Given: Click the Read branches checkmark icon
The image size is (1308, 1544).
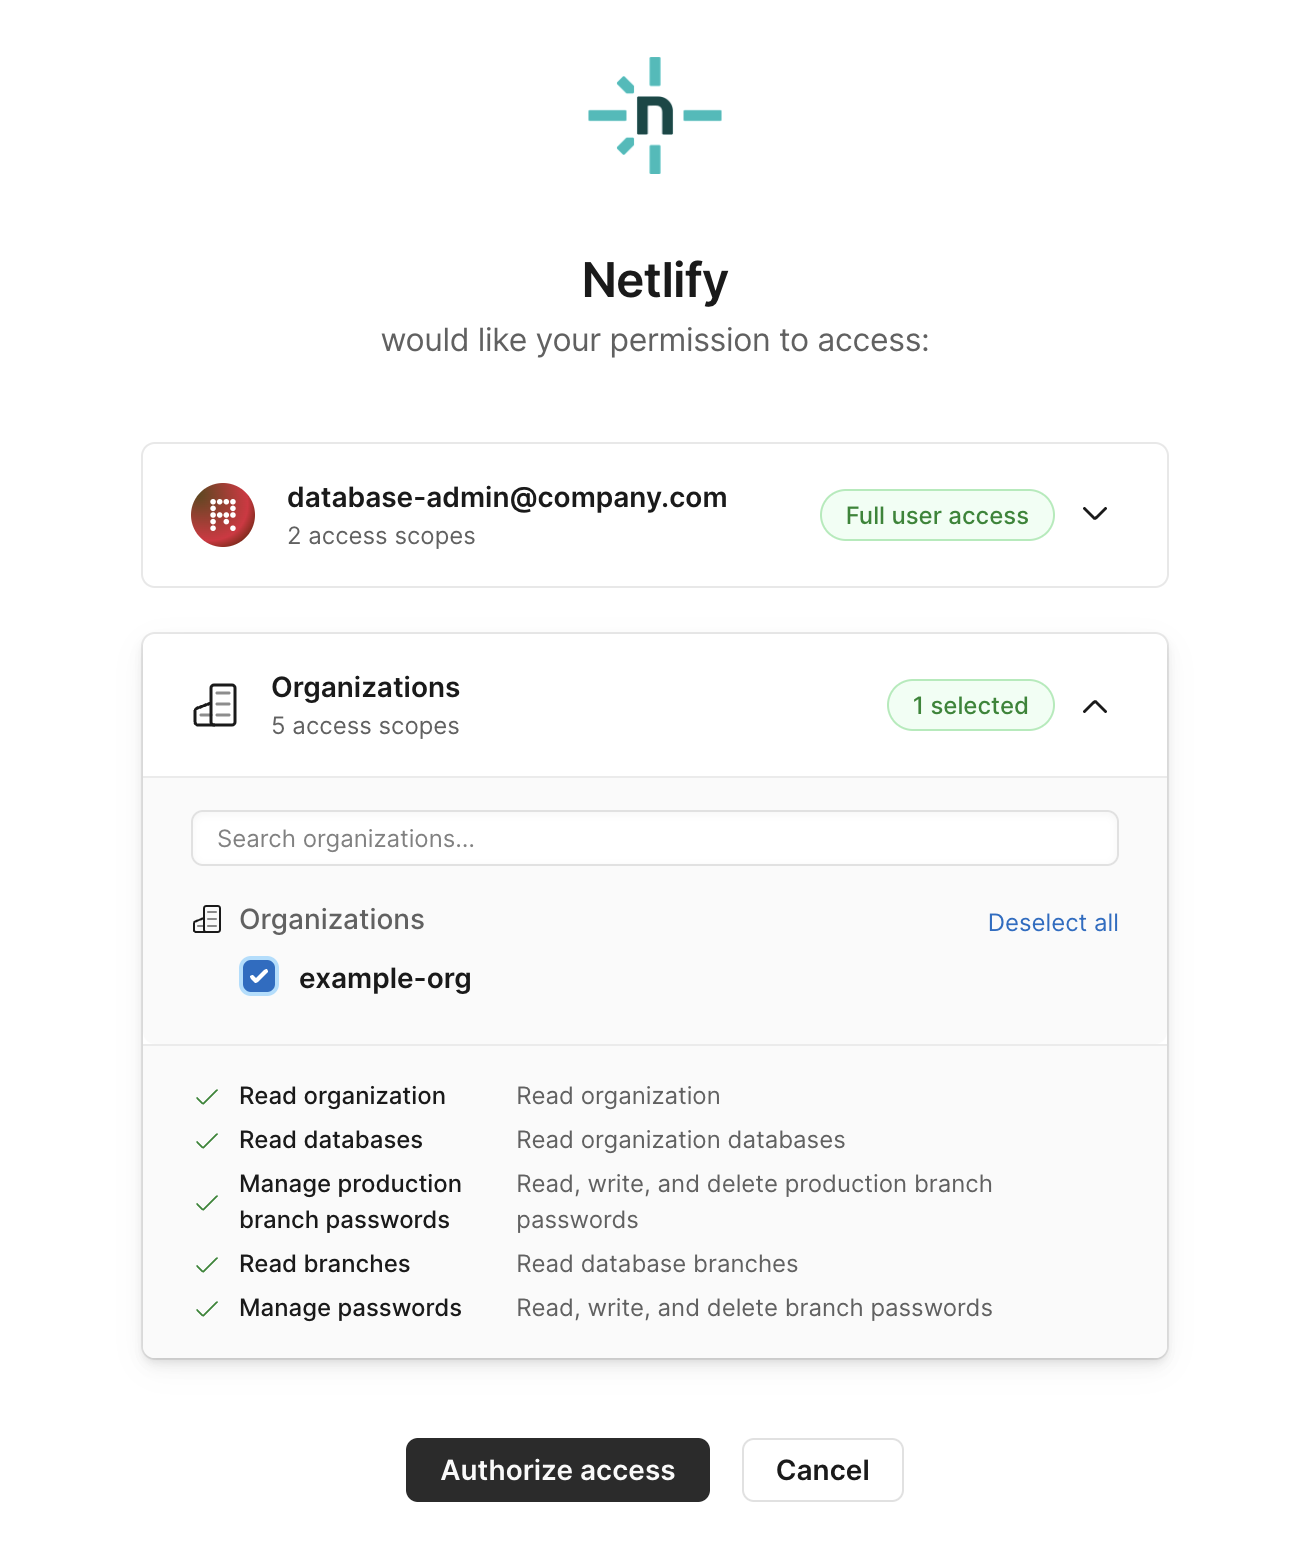Looking at the screenshot, I should (x=207, y=1265).
